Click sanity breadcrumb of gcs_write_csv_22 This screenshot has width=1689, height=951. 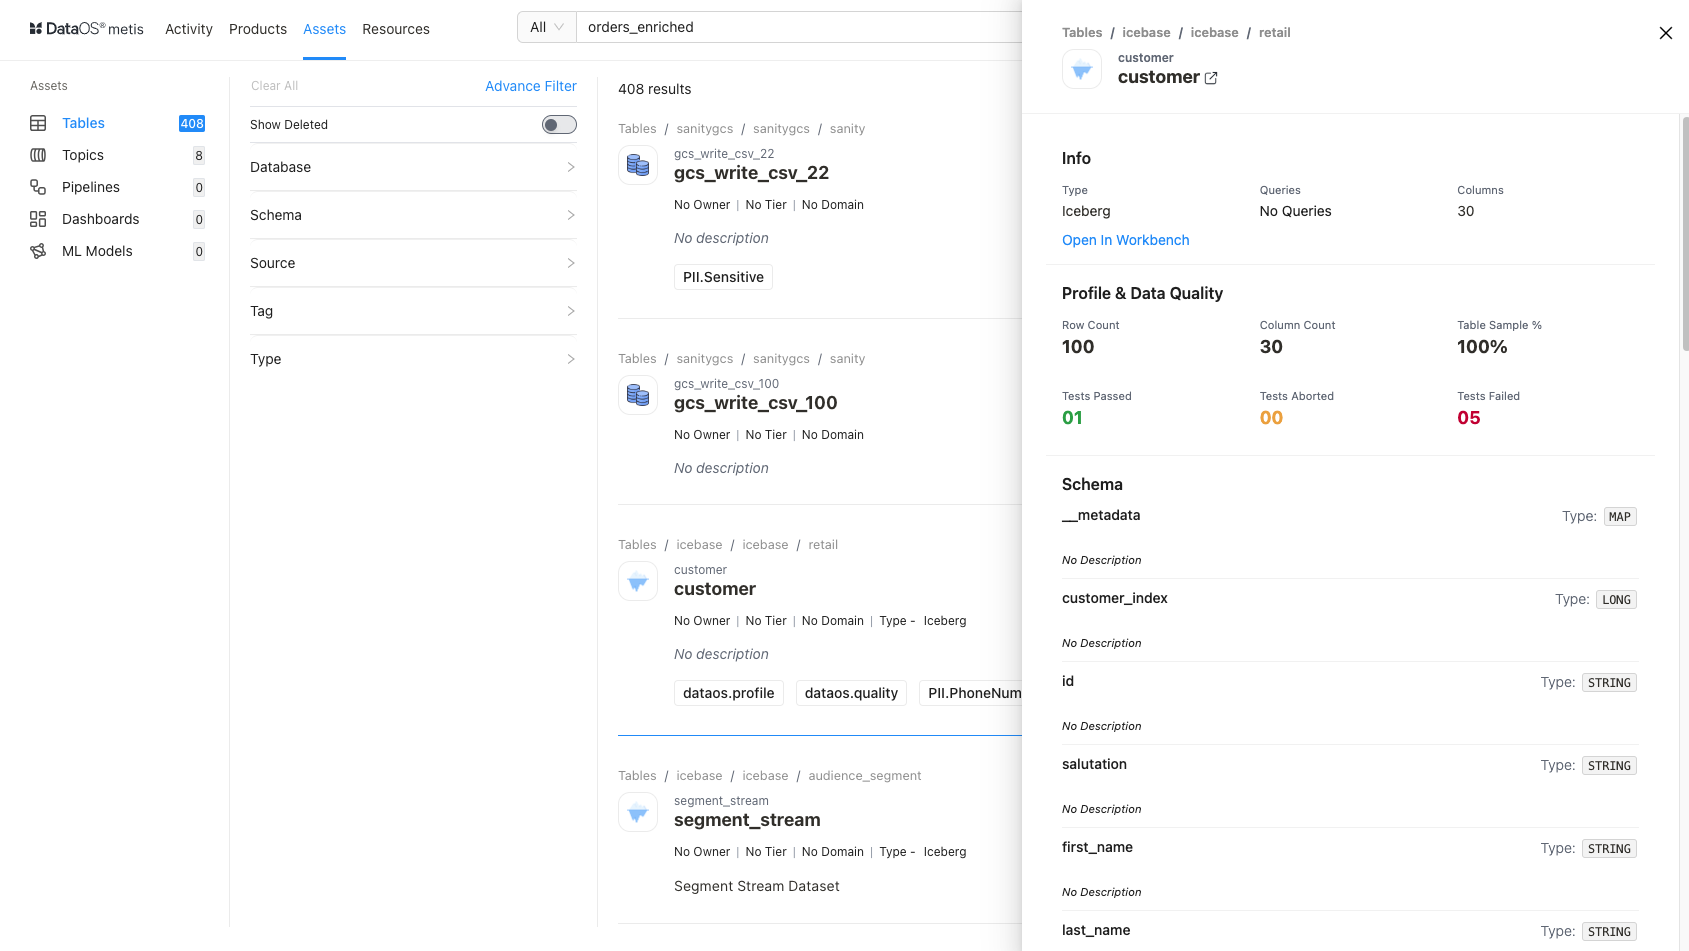pyautogui.click(x=847, y=129)
